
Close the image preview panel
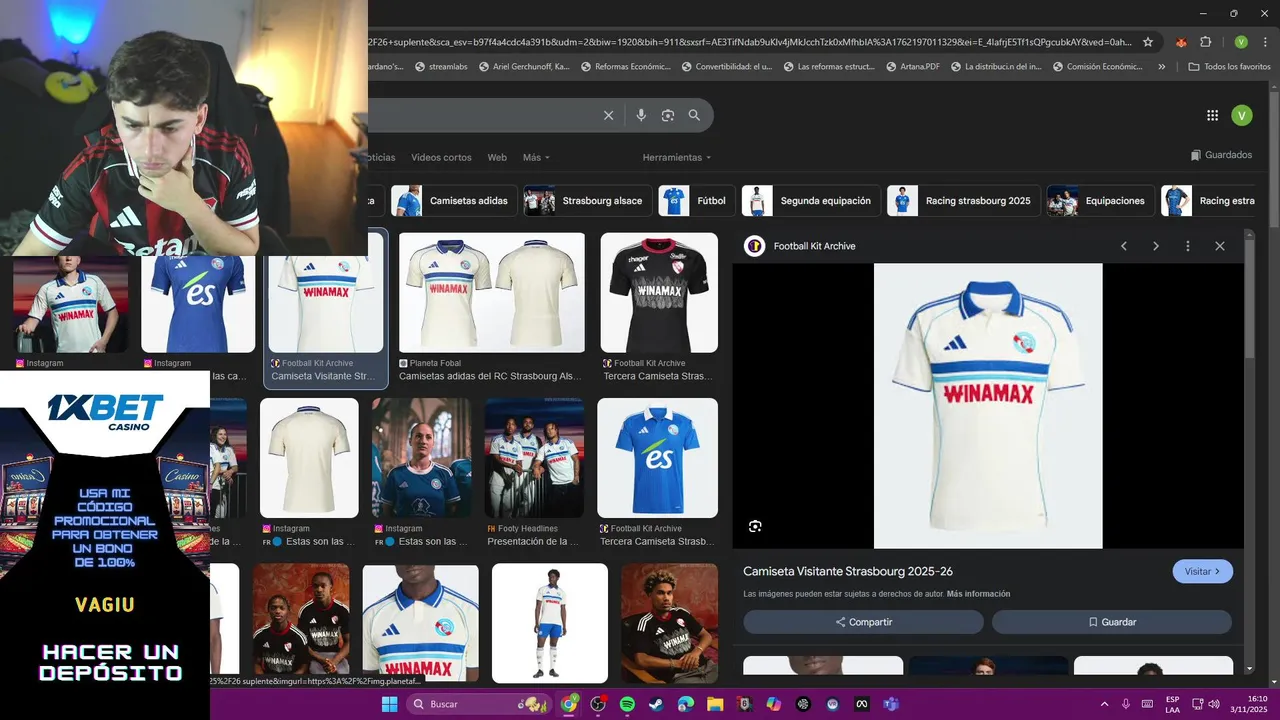point(1220,246)
